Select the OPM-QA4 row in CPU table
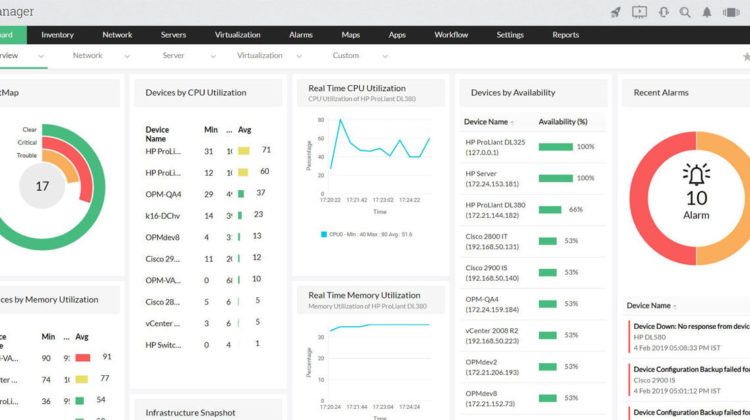750x420 pixels. point(208,194)
